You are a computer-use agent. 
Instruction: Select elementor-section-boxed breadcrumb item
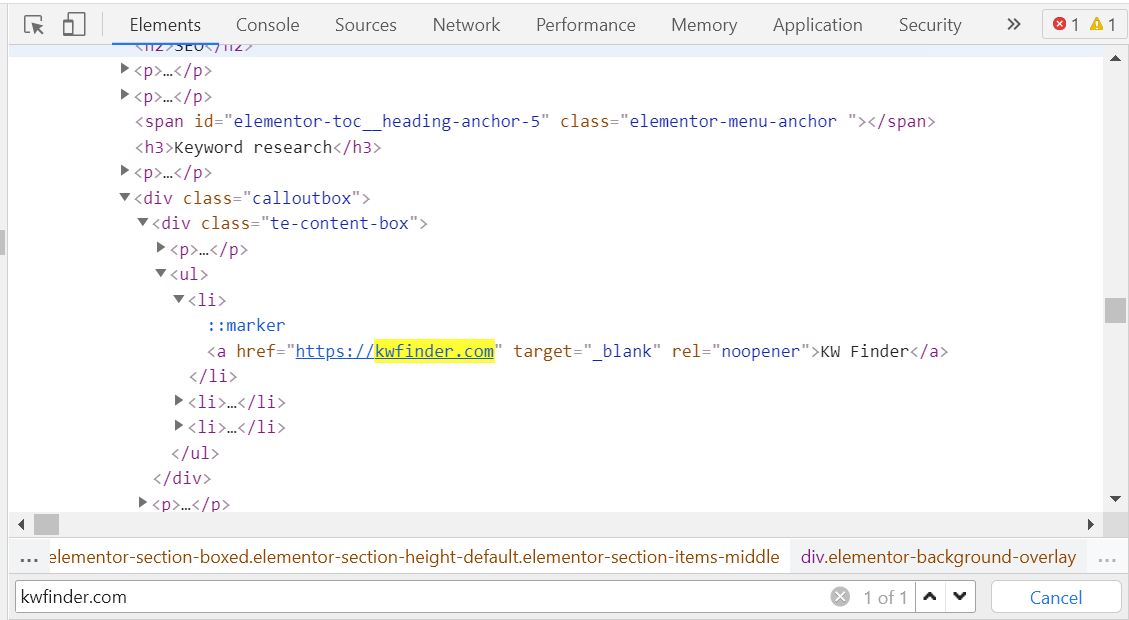(x=414, y=557)
